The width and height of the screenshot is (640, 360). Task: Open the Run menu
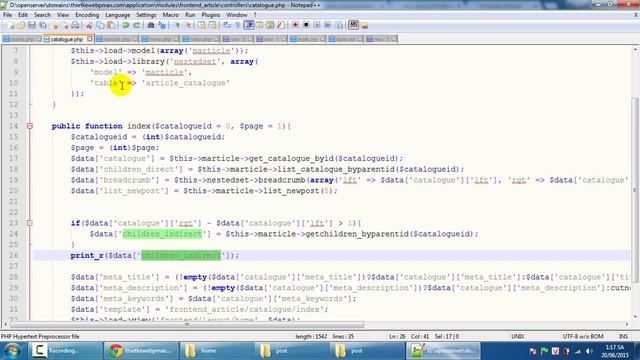pos(190,15)
